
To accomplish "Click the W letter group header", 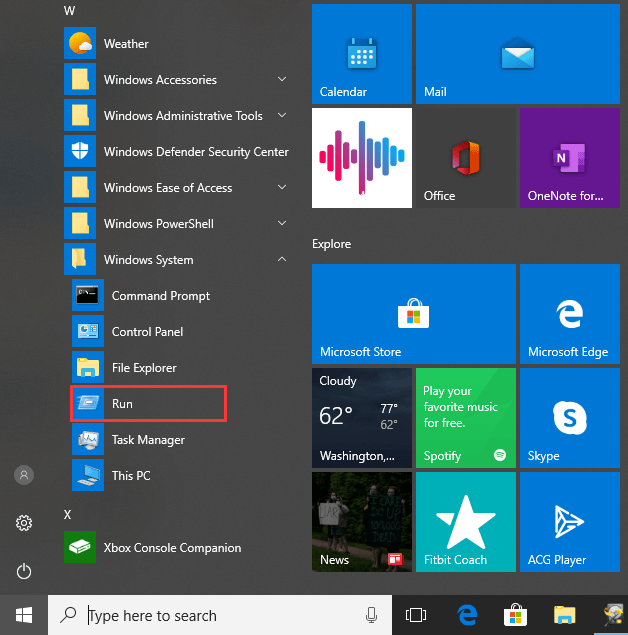I will point(69,11).
